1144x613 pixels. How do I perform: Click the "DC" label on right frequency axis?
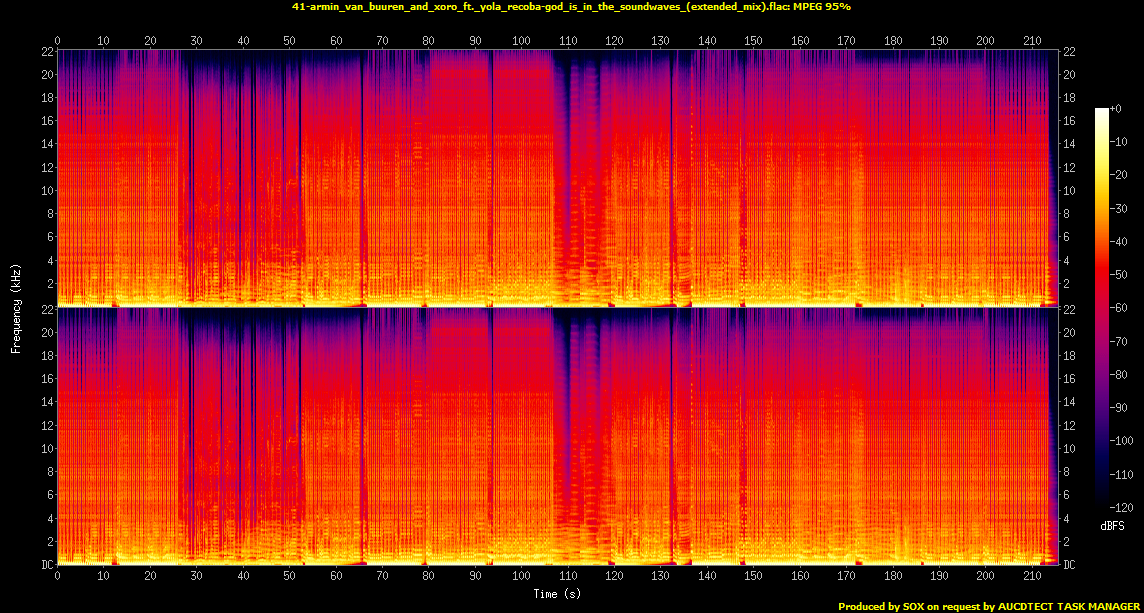tap(1069, 565)
